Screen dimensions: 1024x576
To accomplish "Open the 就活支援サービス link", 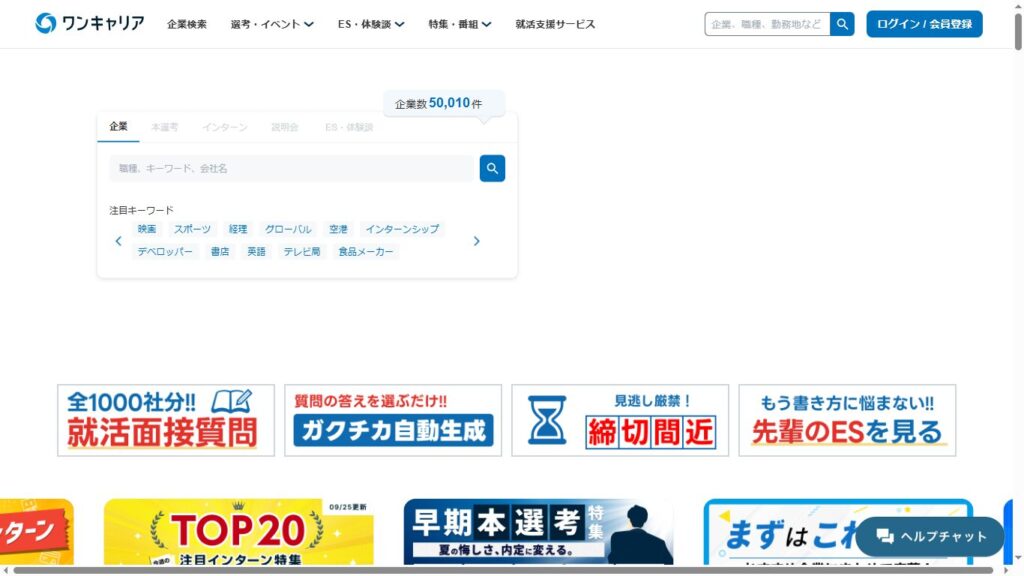I will [x=555, y=24].
